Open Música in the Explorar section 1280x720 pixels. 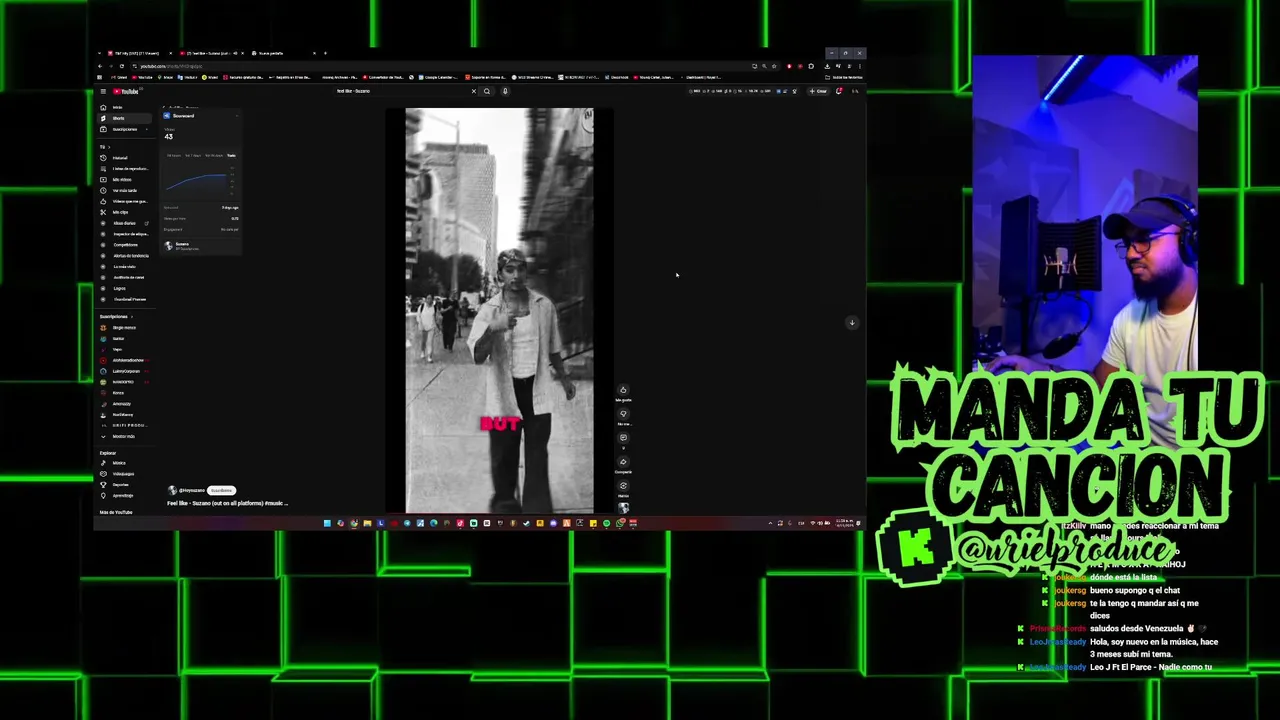124,463
